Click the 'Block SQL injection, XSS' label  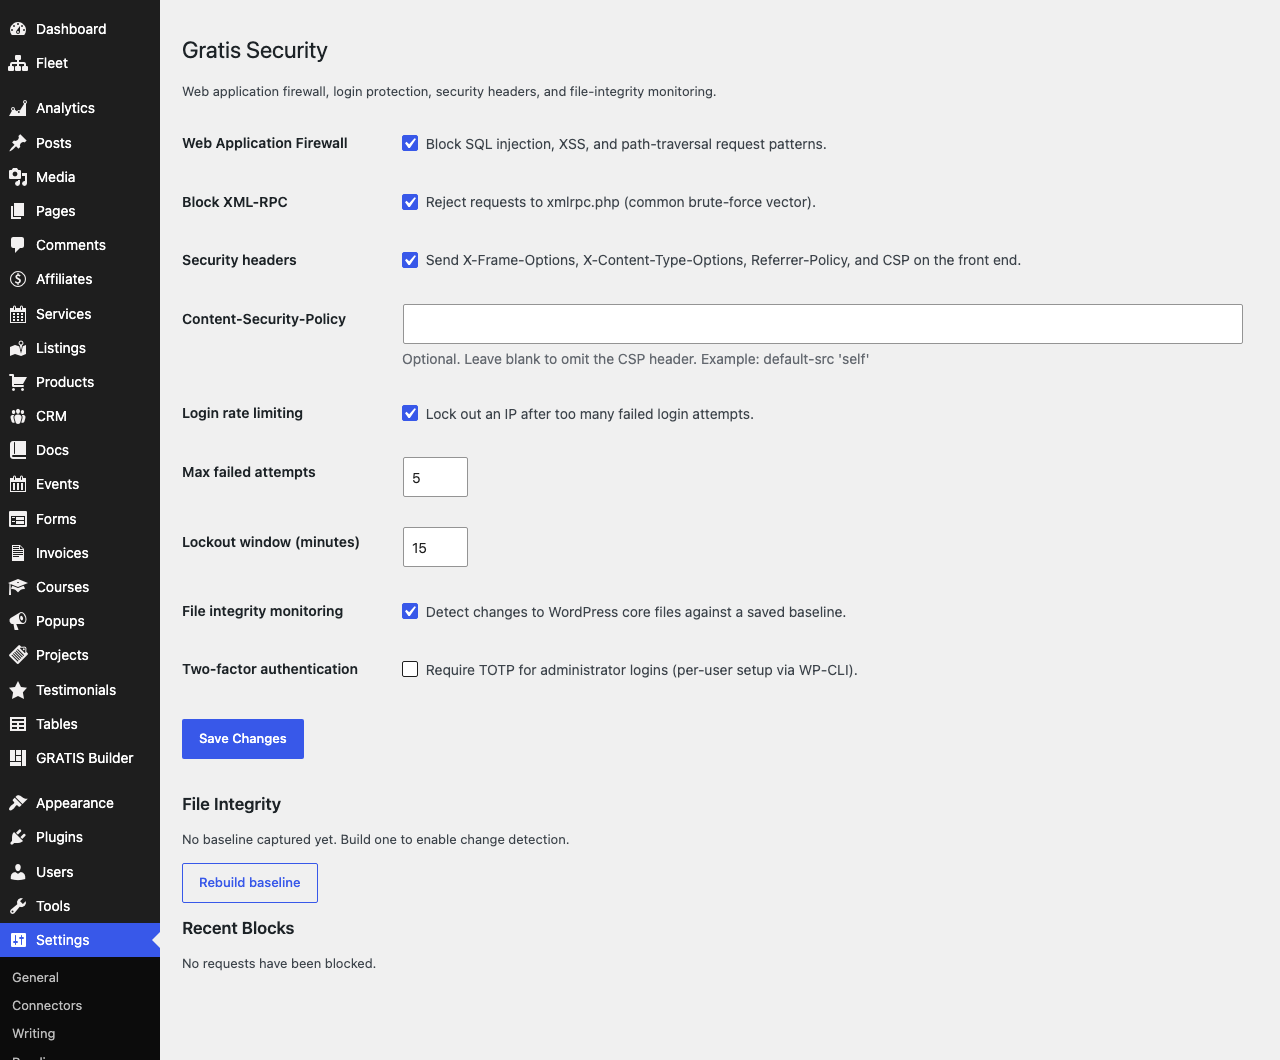(x=626, y=144)
